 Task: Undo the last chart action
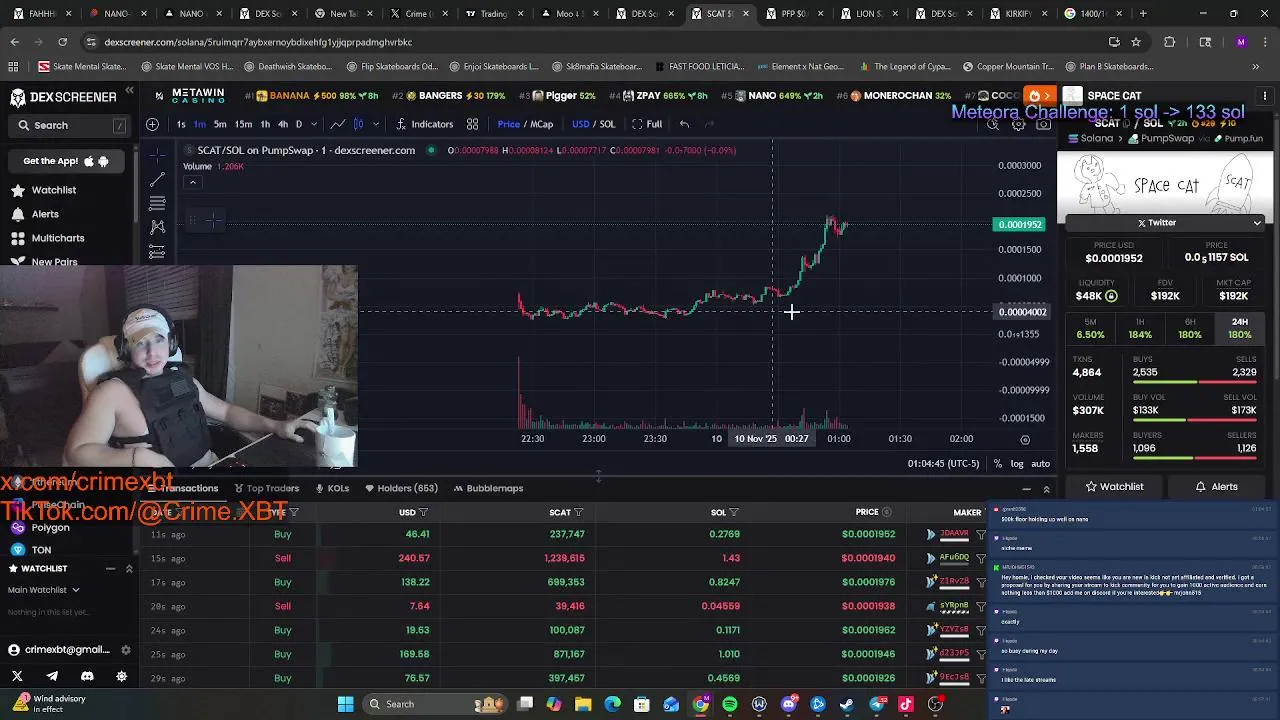point(684,124)
